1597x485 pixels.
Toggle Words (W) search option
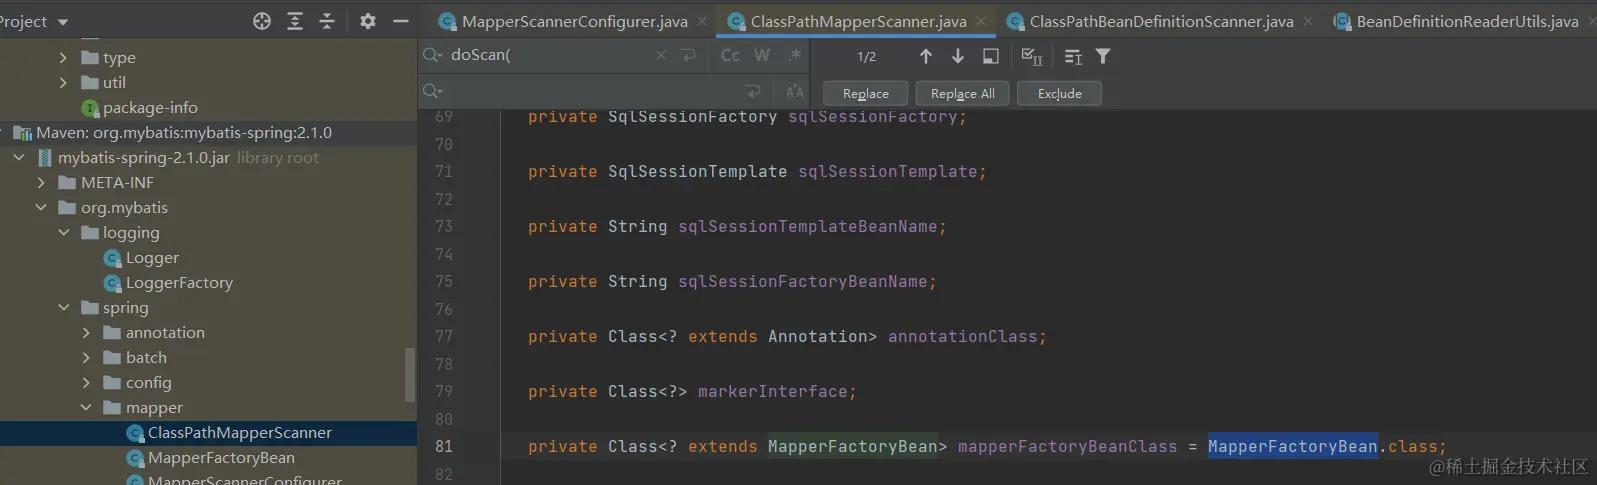[x=762, y=55]
